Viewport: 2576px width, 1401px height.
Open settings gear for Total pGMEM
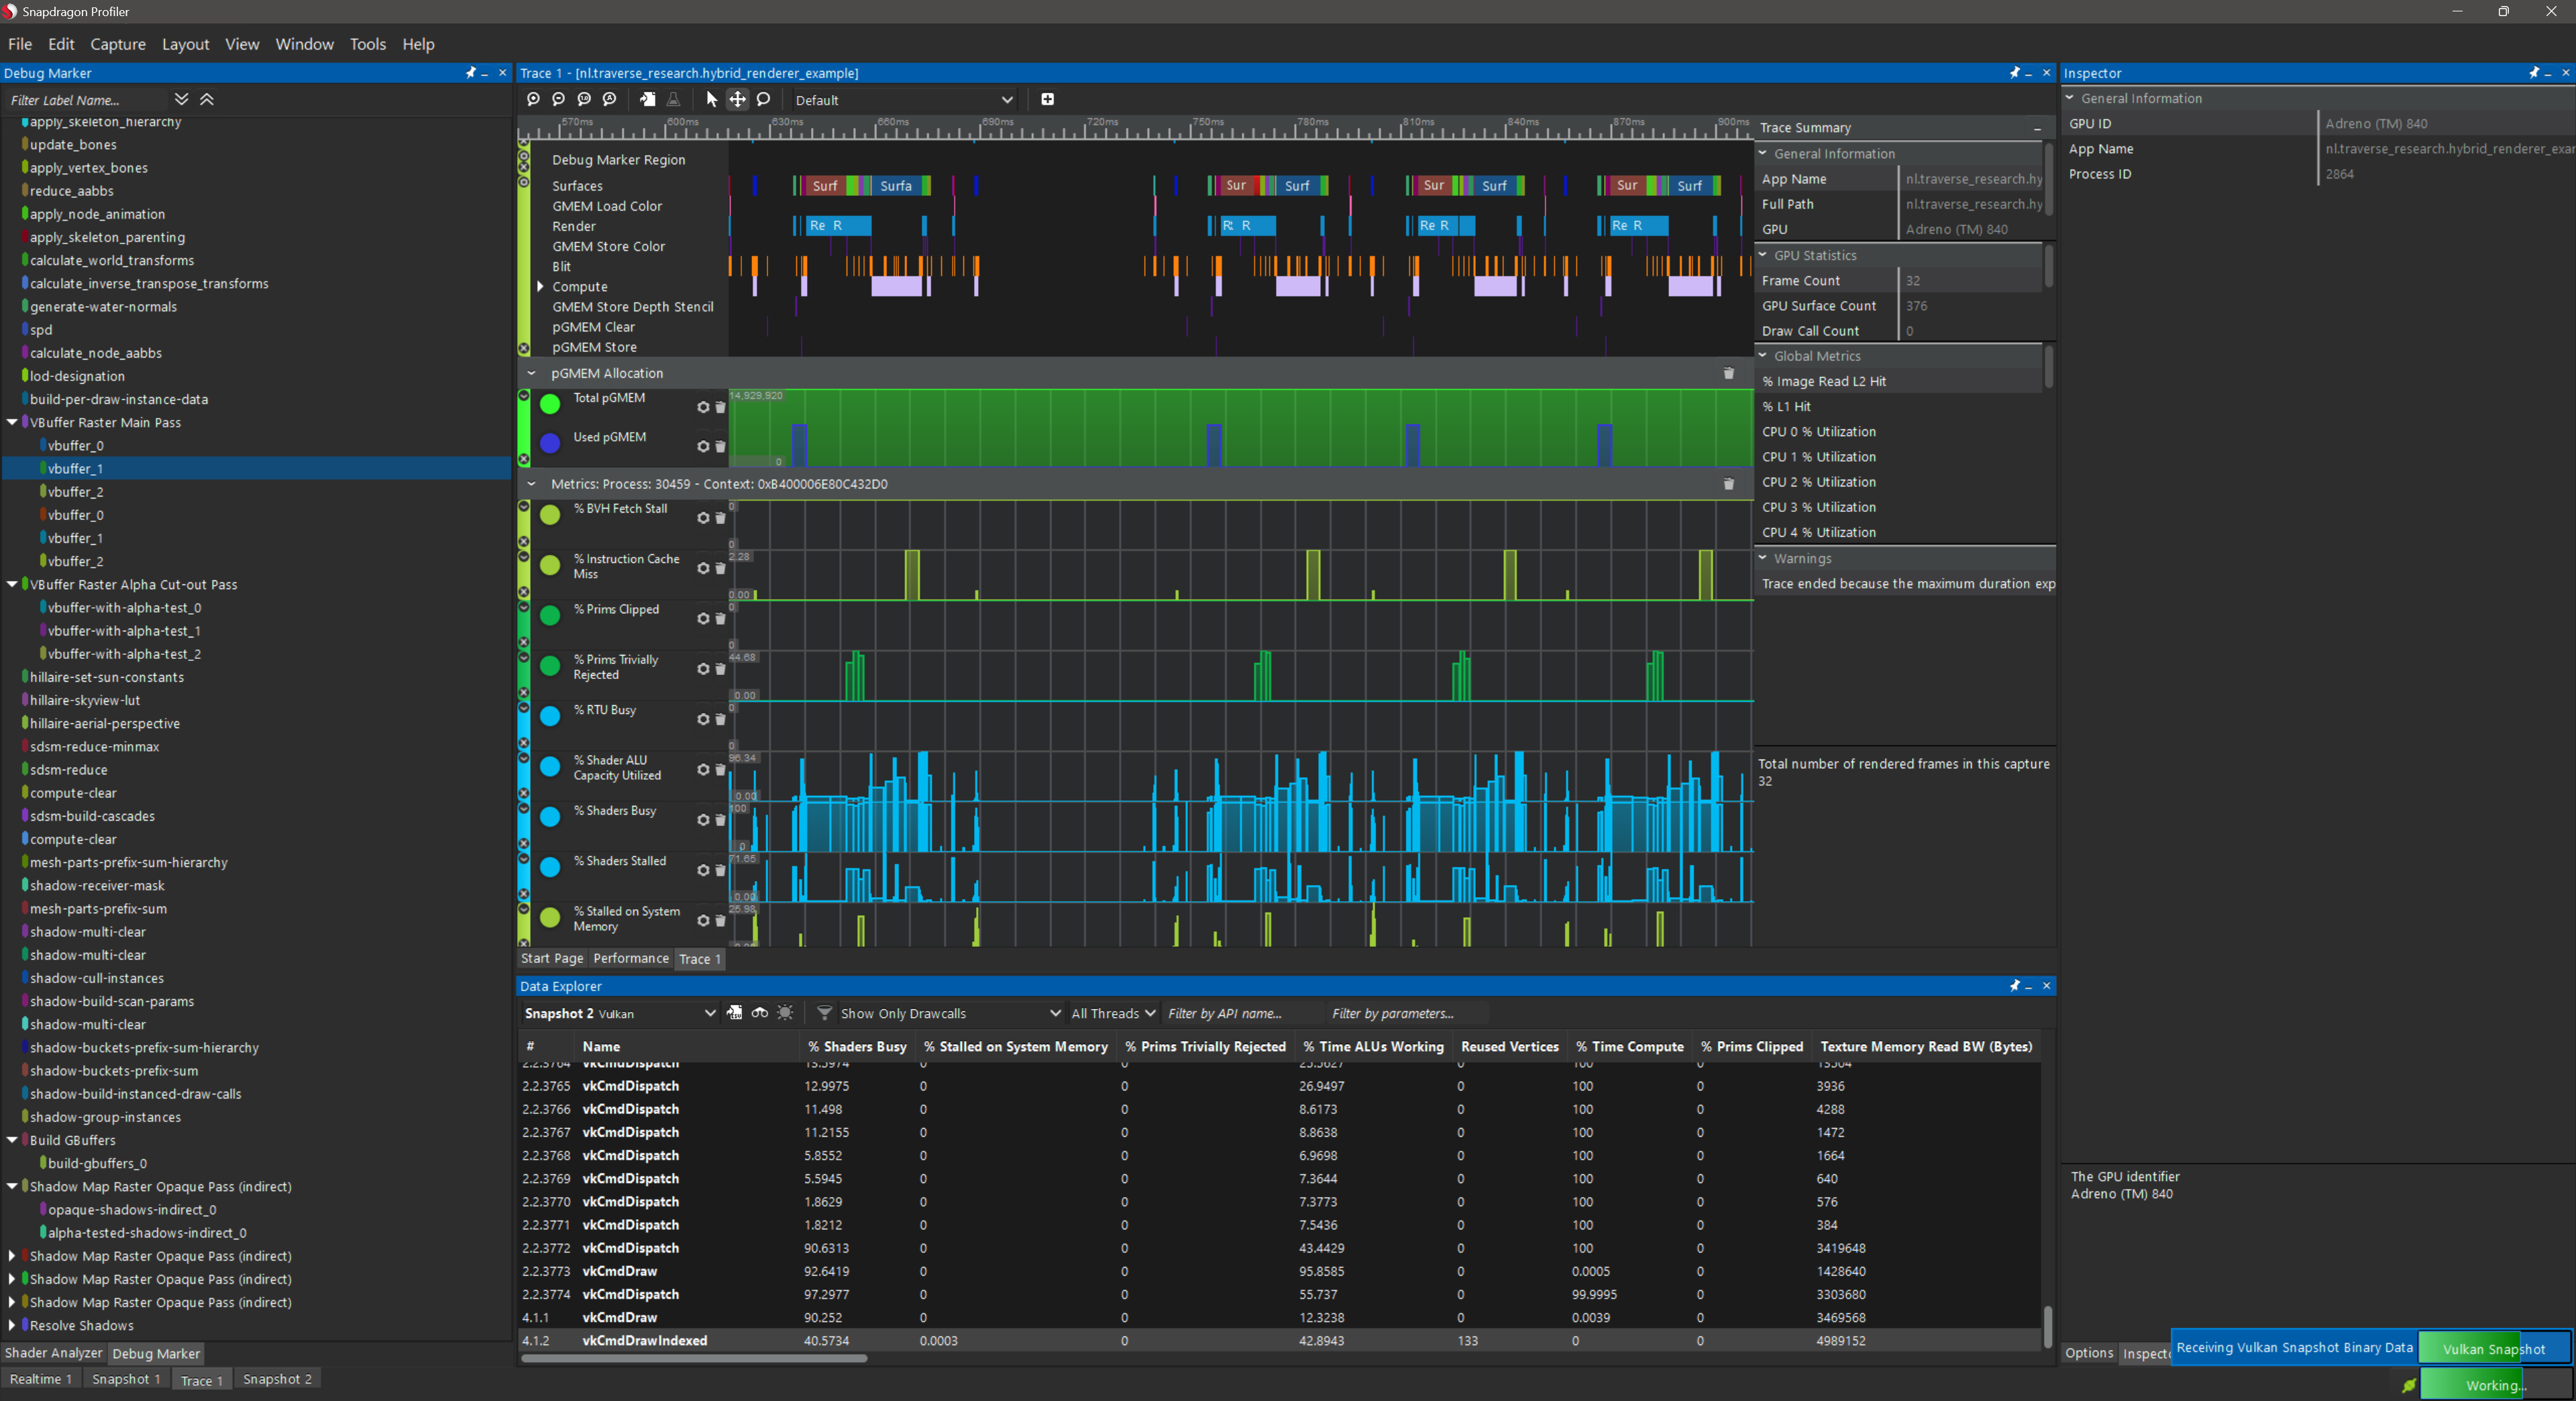tap(703, 407)
